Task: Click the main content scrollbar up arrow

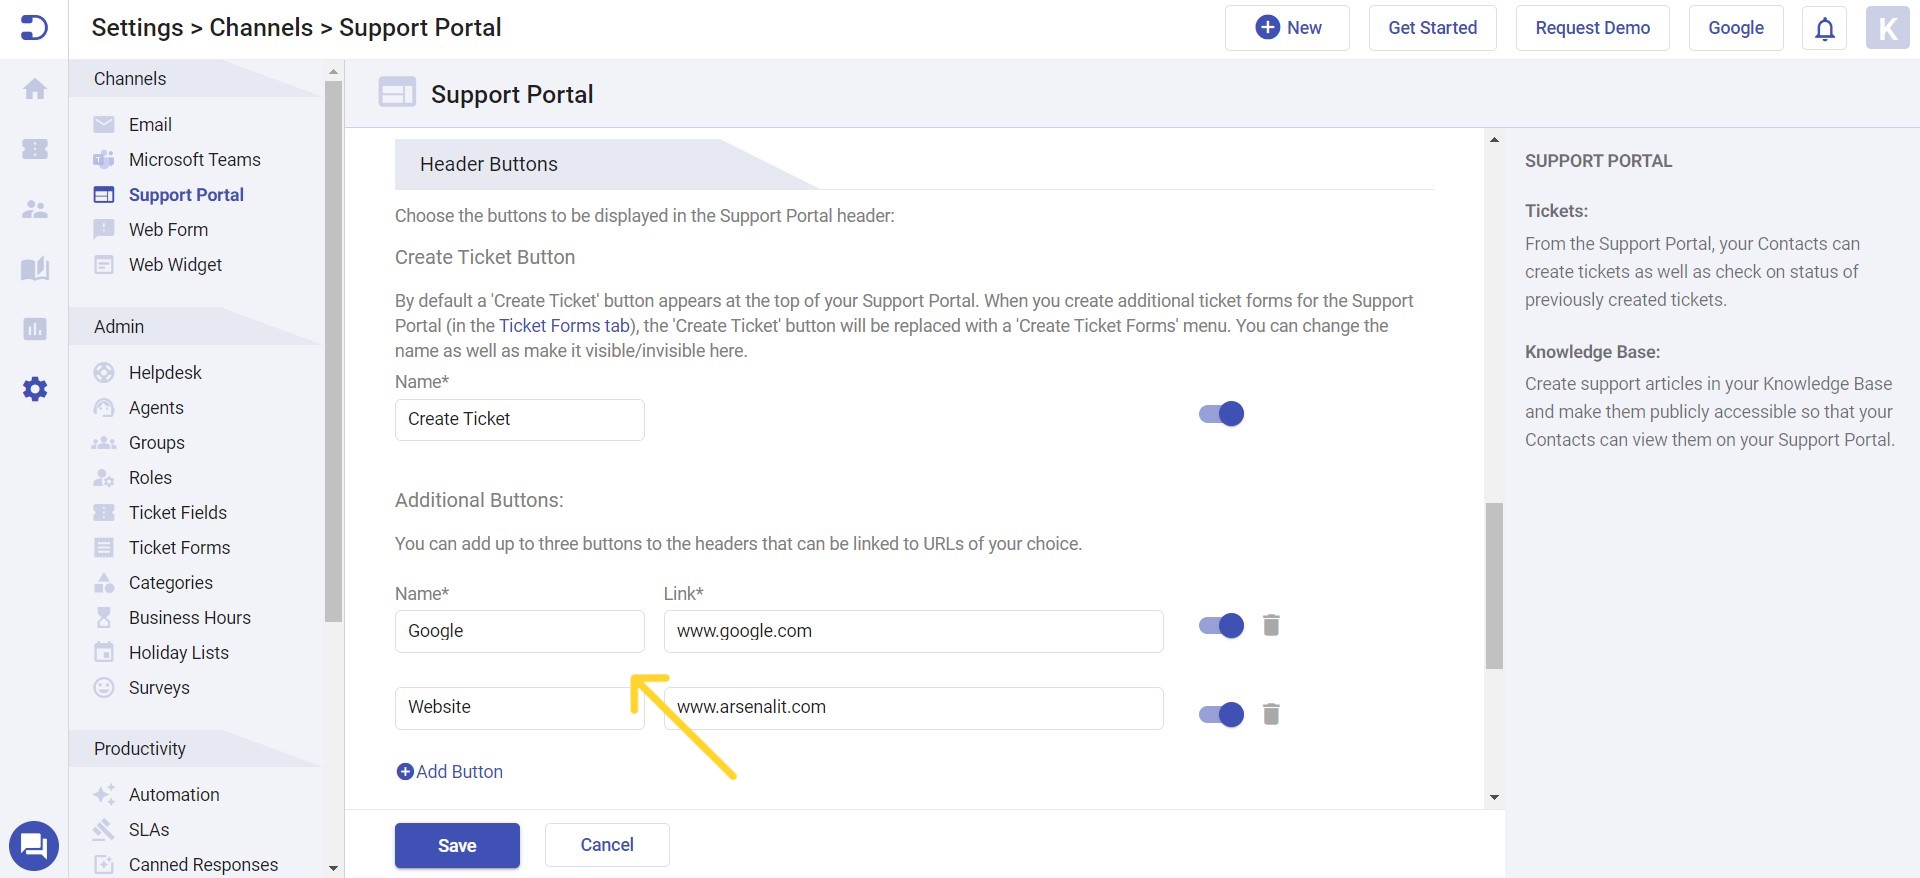Action: coord(1494,140)
